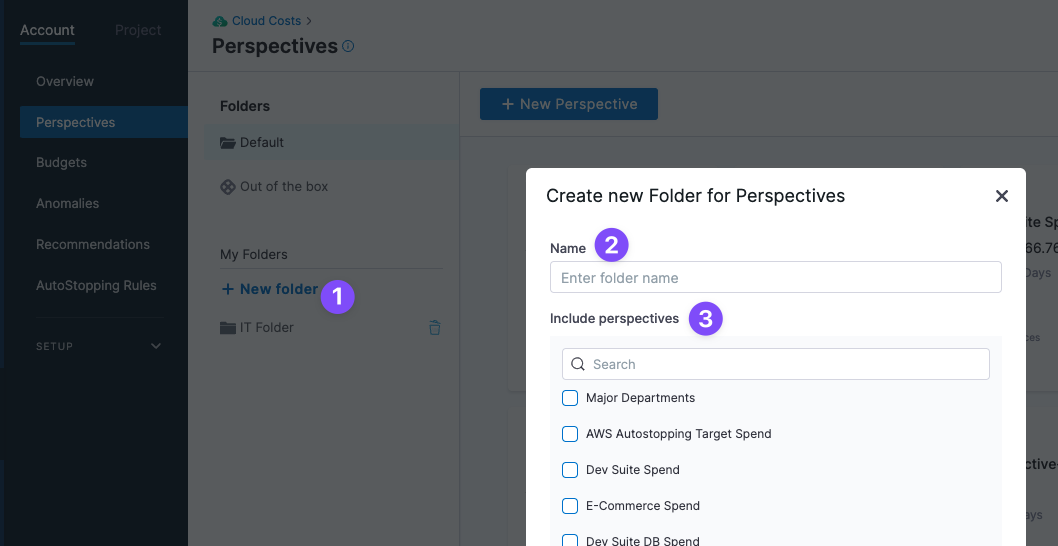Check the Major Departments checkbox

[x=570, y=398]
